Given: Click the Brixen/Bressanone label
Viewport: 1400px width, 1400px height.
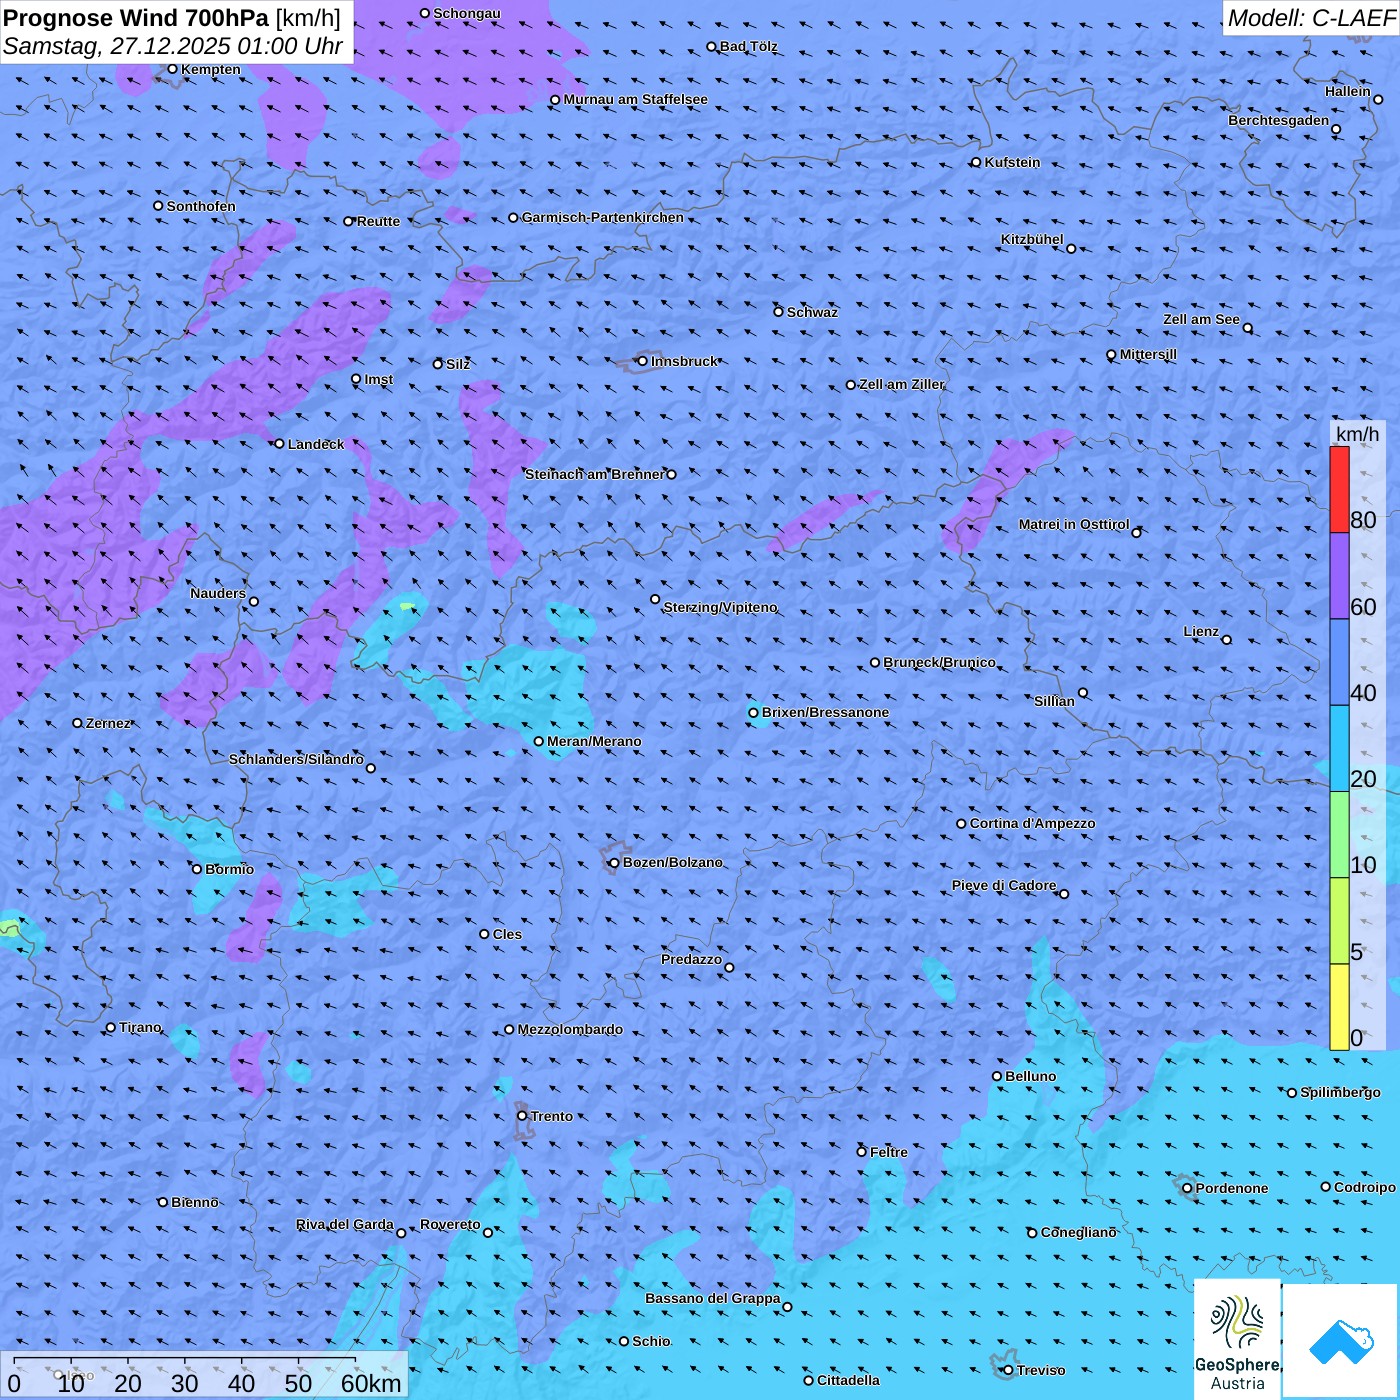Looking at the screenshot, I should 825,712.
